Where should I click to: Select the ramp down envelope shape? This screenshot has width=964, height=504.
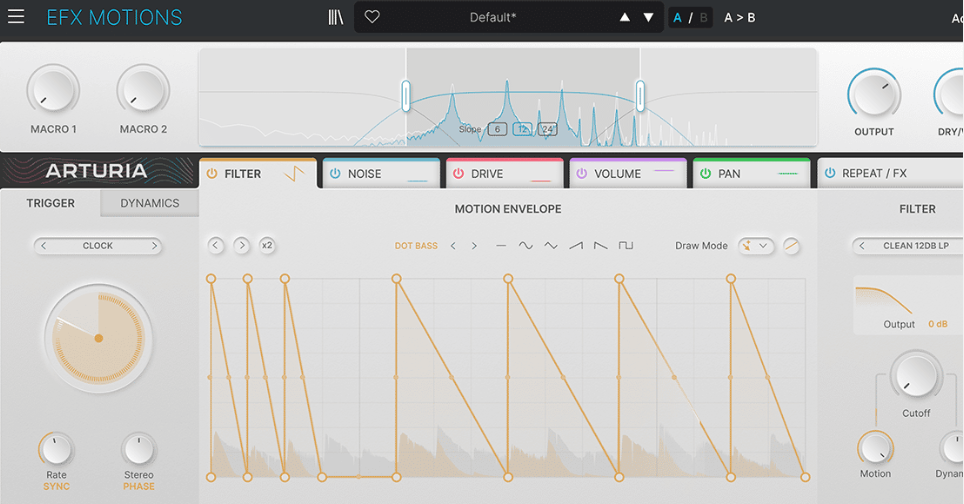(601, 246)
